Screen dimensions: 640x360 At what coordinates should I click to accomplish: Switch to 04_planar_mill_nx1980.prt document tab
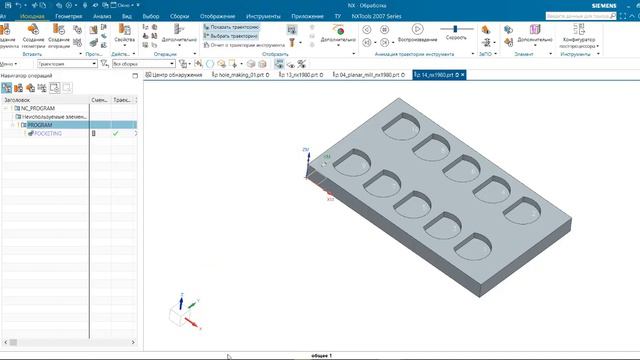[x=369, y=75]
